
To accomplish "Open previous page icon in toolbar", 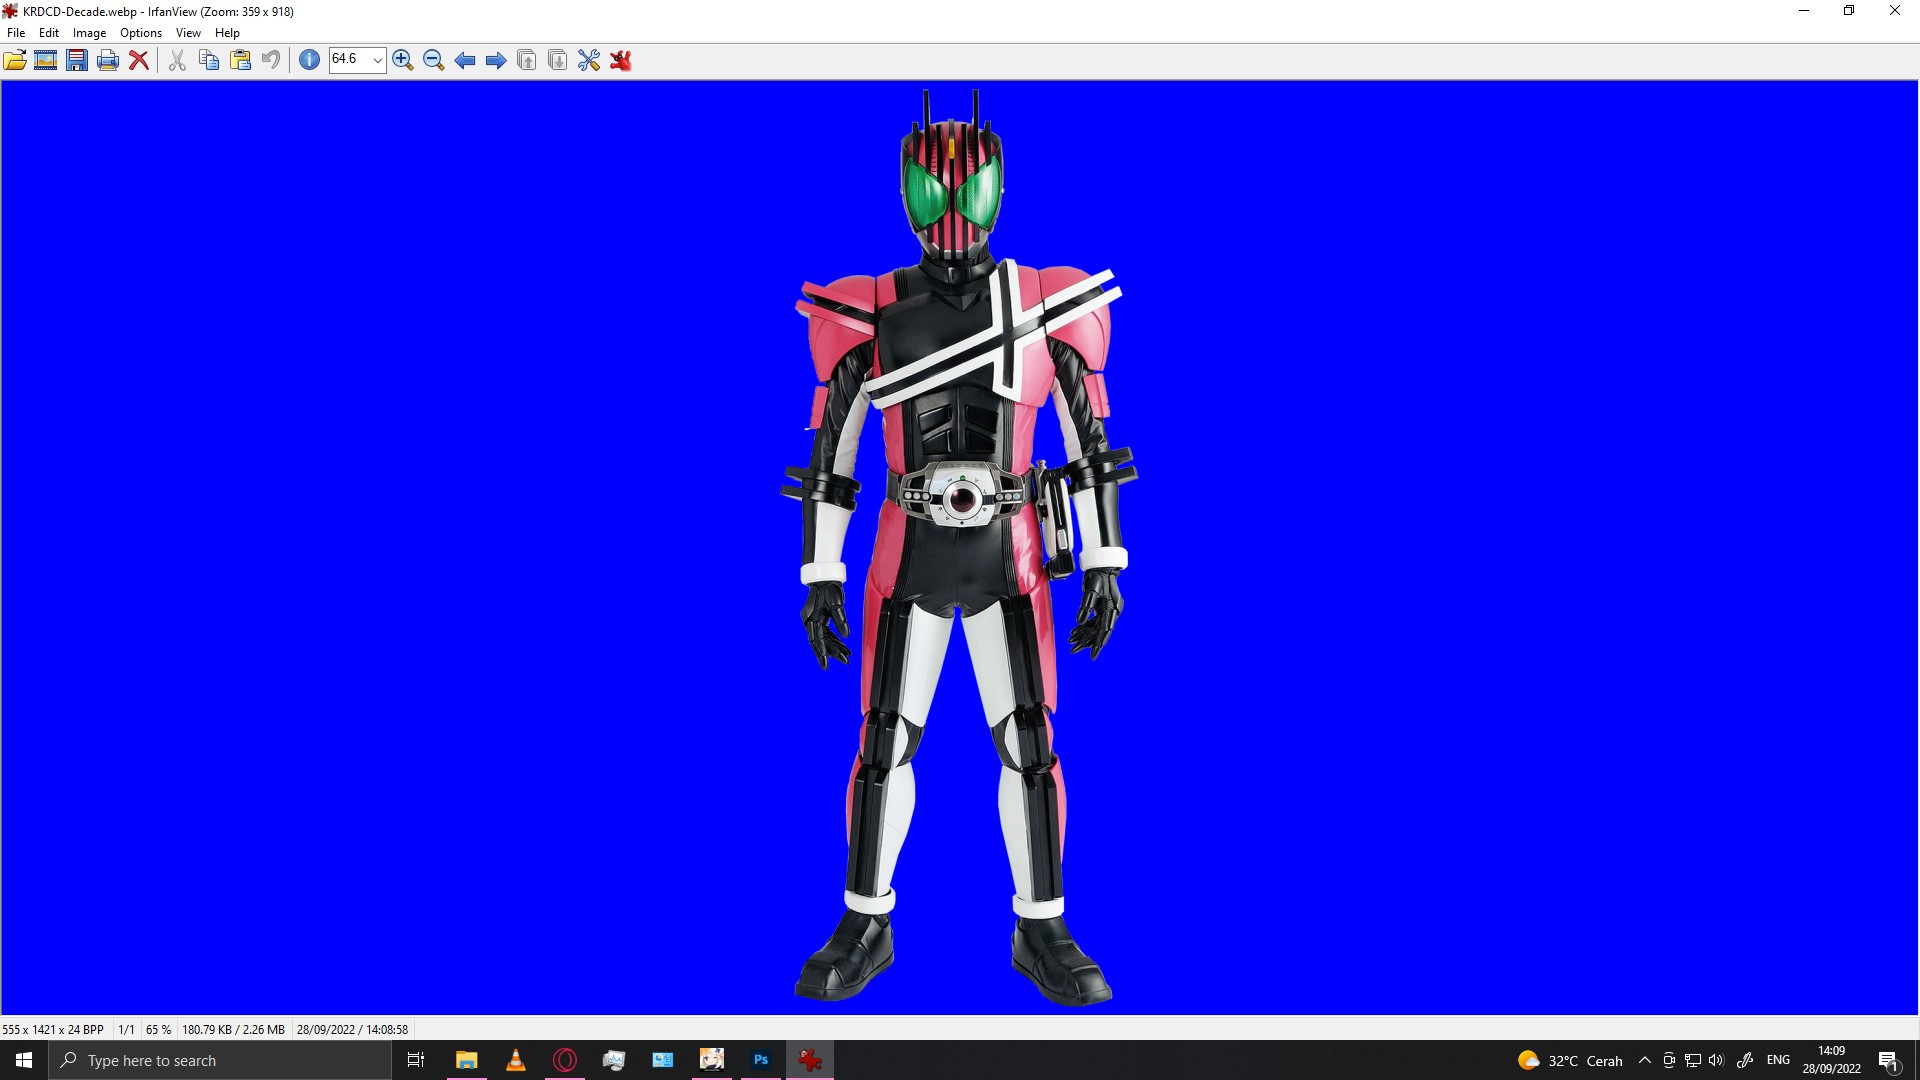I will (x=527, y=60).
